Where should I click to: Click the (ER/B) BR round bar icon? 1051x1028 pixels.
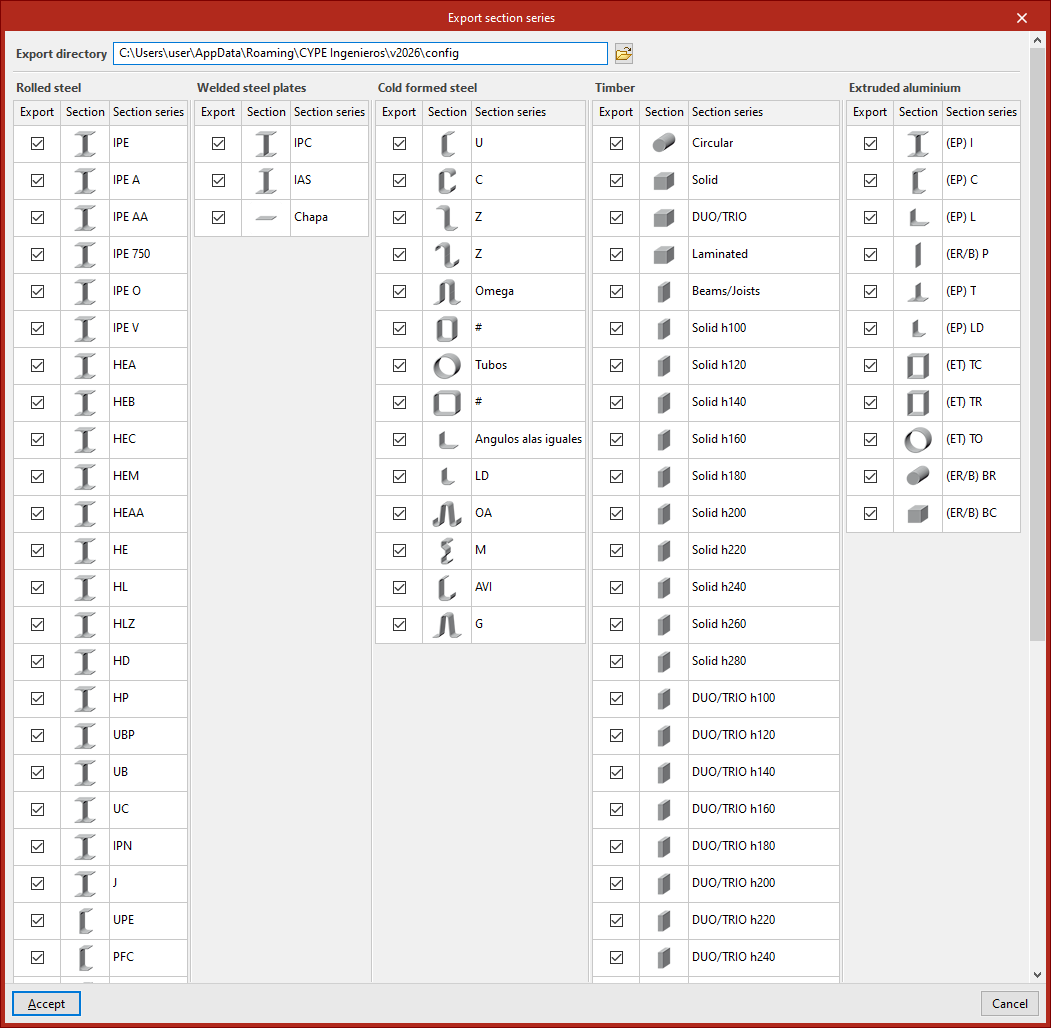click(x=918, y=476)
